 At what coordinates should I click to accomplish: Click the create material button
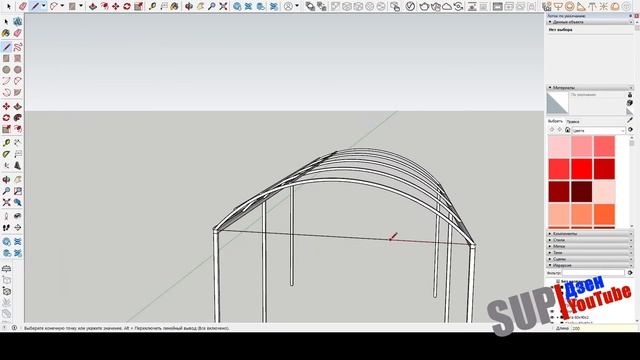click(x=630, y=103)
